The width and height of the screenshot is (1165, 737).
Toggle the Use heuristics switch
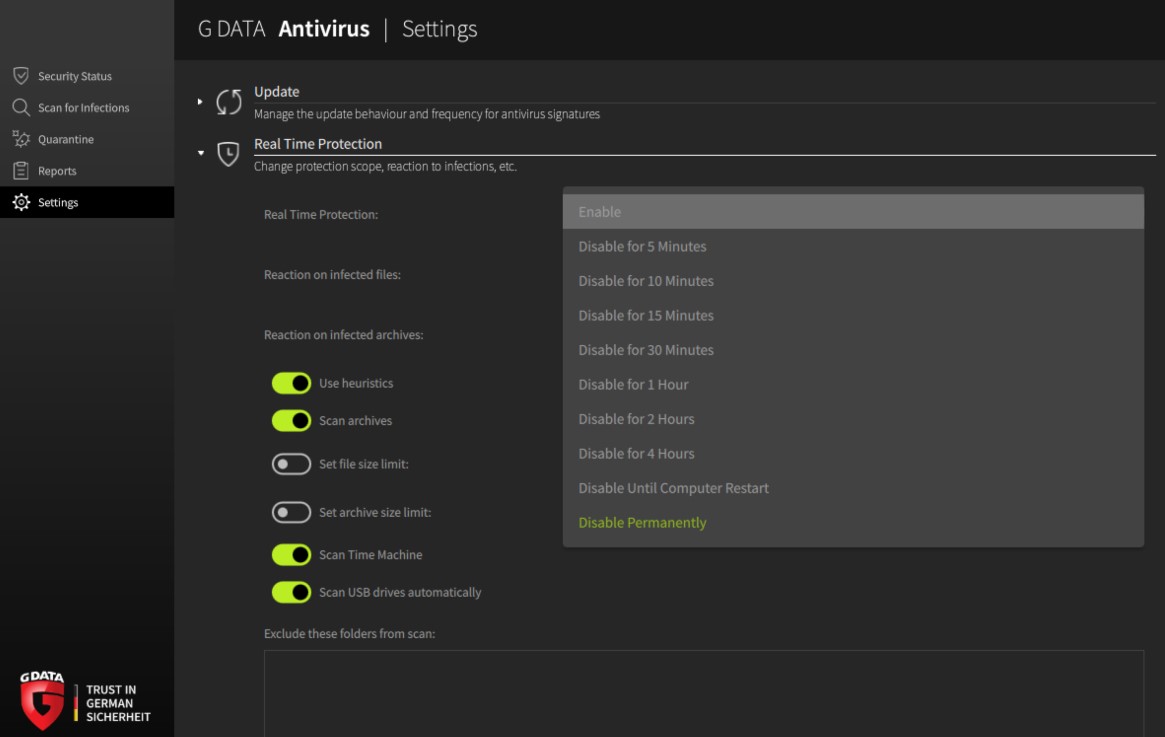coord(291,383)
